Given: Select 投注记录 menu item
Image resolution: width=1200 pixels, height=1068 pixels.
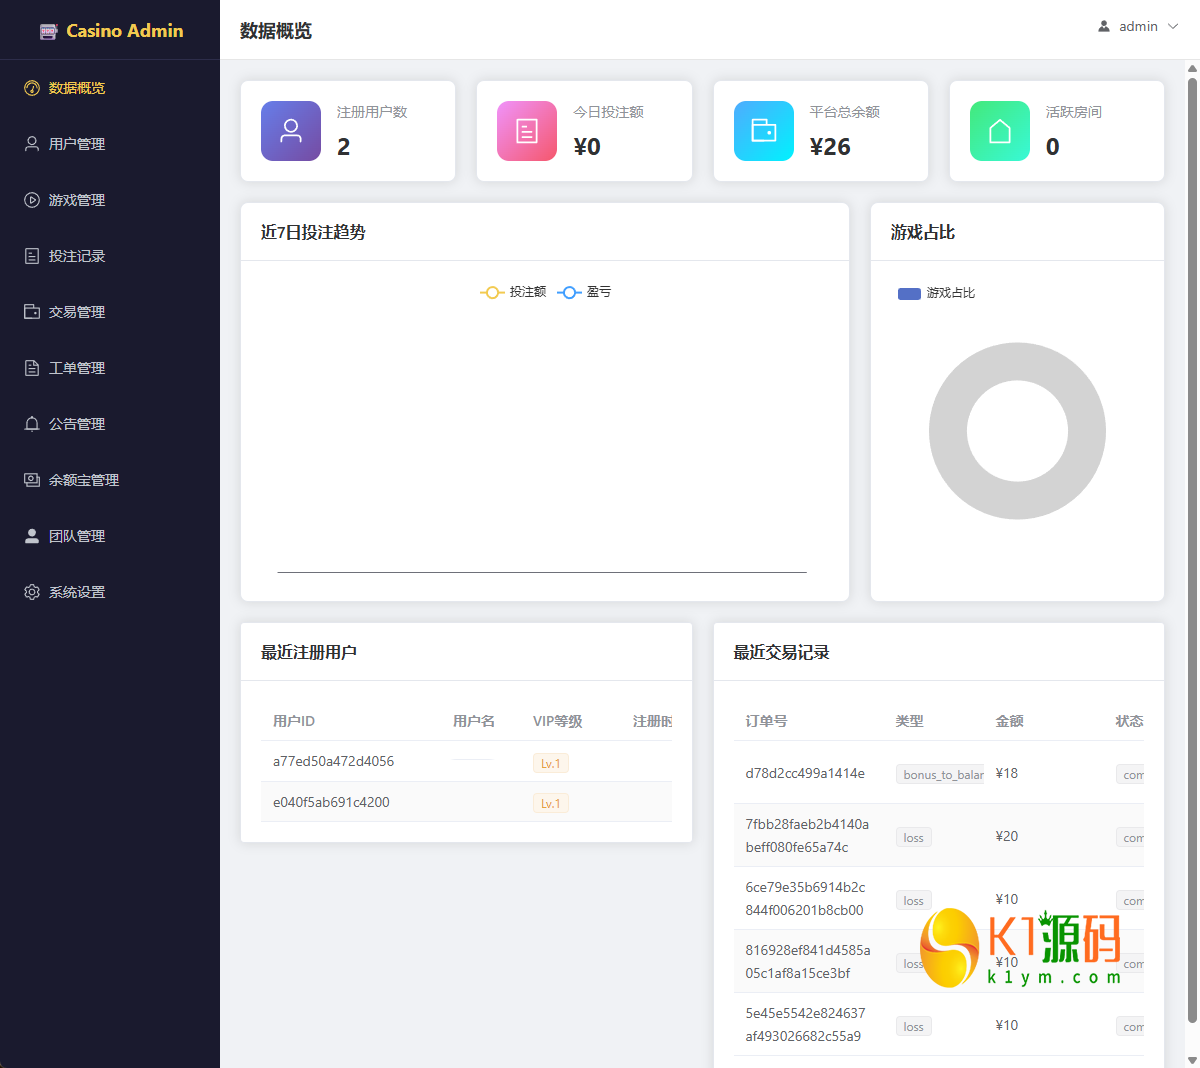Looking at the screenshot, I should pos(110,256).
